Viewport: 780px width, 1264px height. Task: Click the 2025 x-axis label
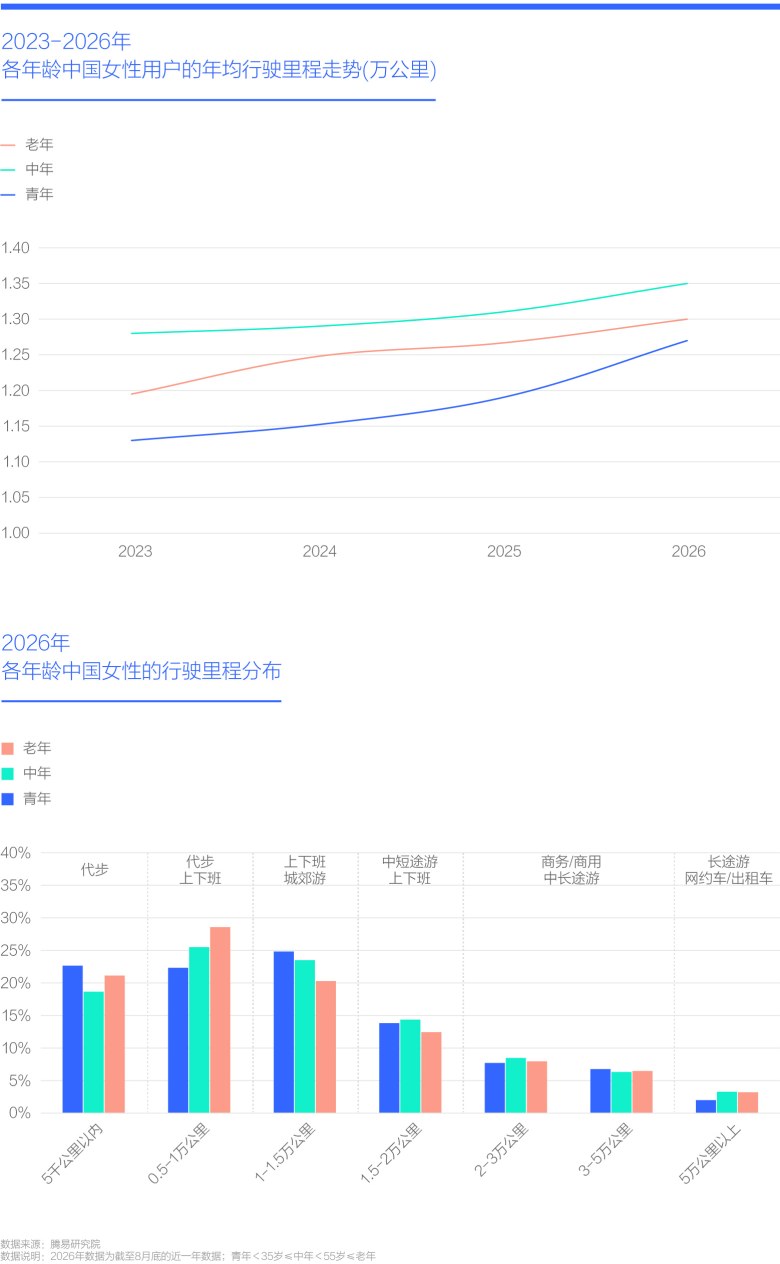pos(504,552)
